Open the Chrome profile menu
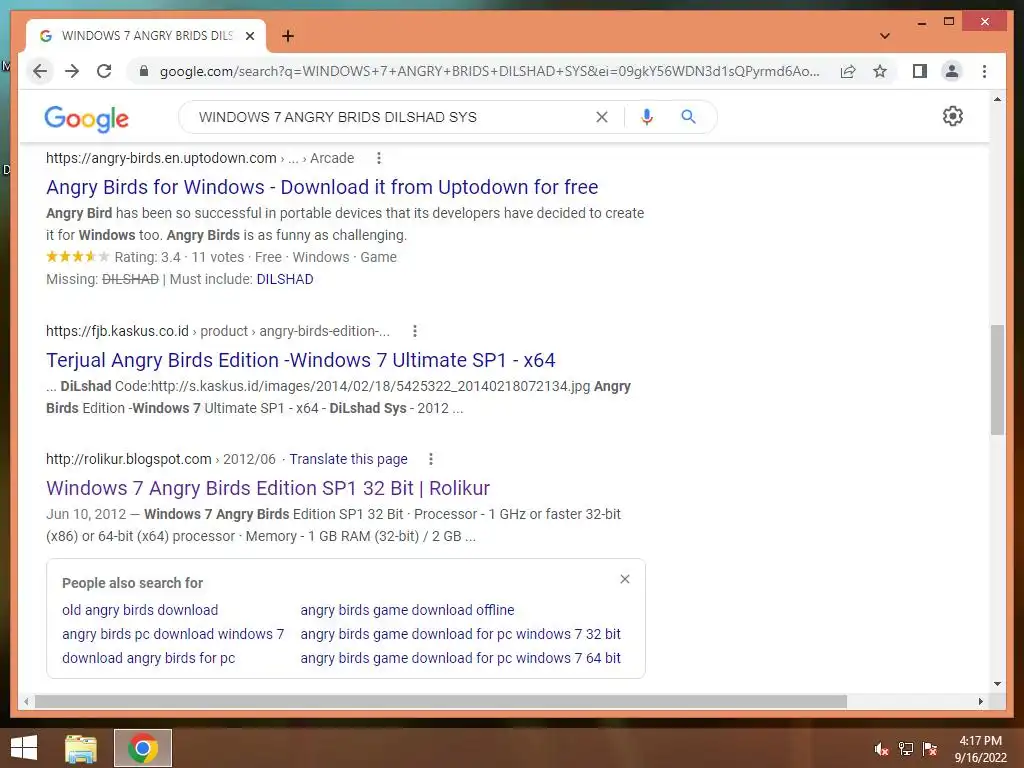Viewport: 1024px width, 768px height. pyautogui.click(x=952, y=71)
